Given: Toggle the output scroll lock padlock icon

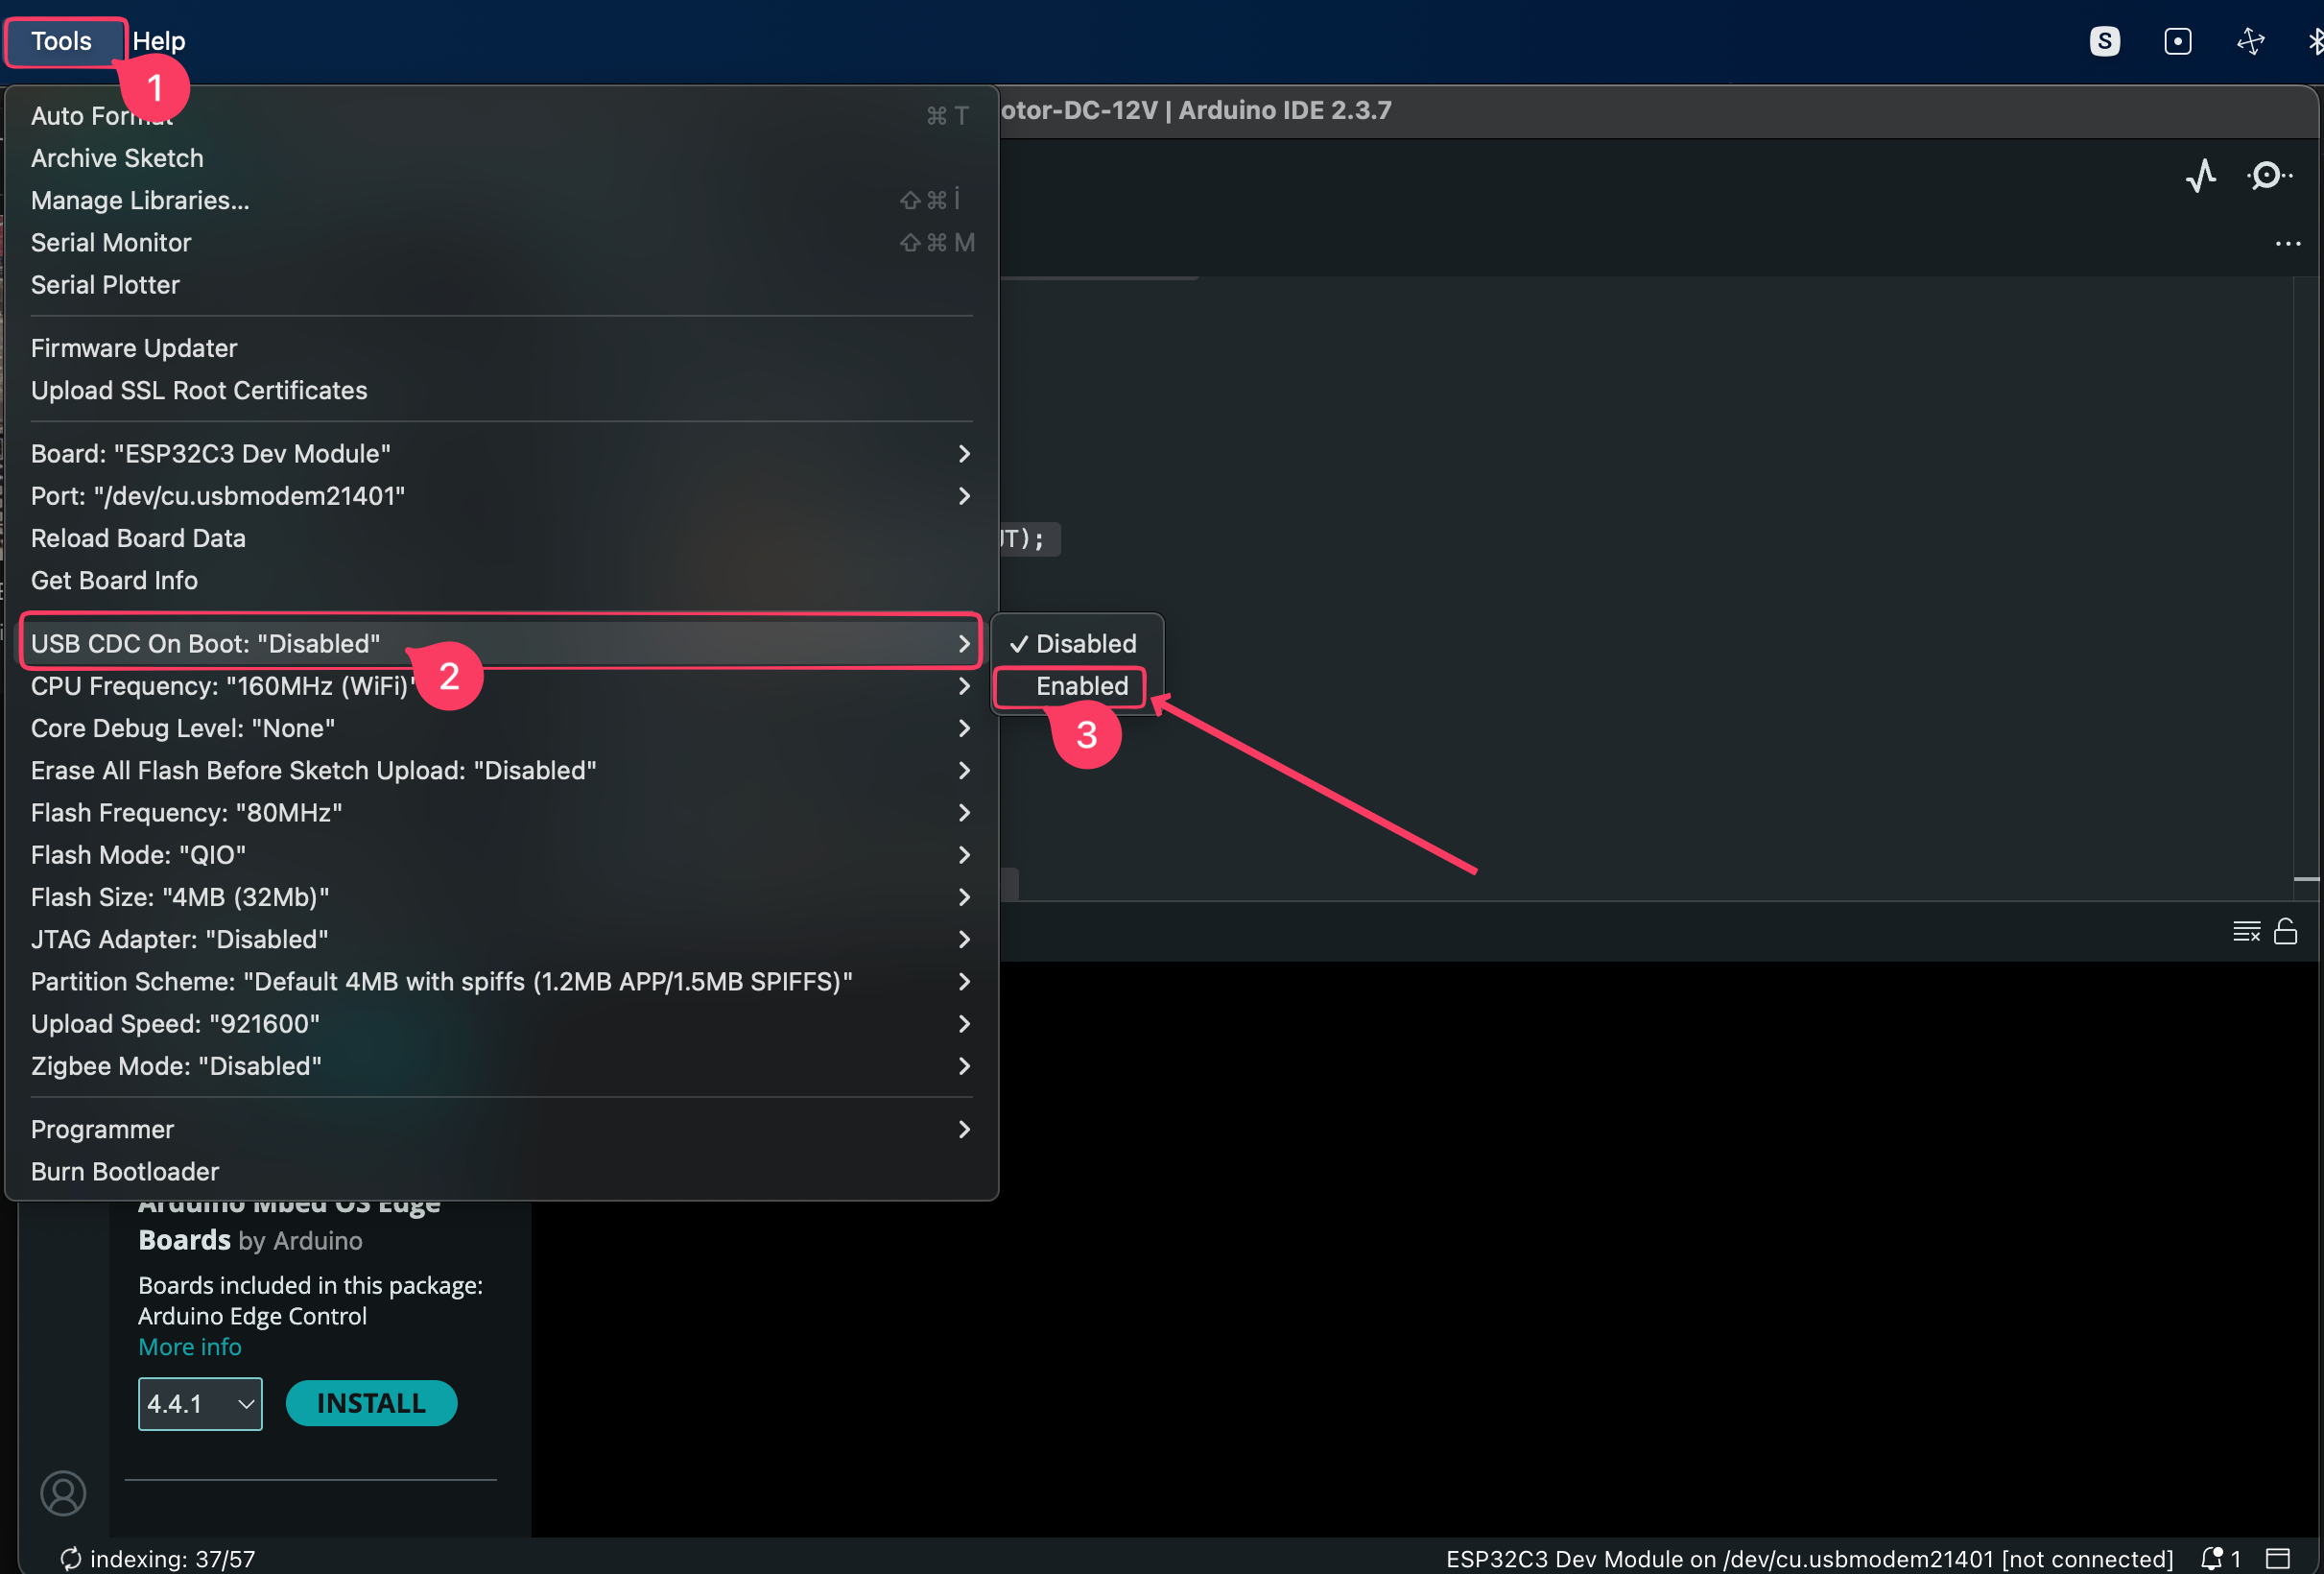Looking at the screenshot, I should coord(2285,931).
